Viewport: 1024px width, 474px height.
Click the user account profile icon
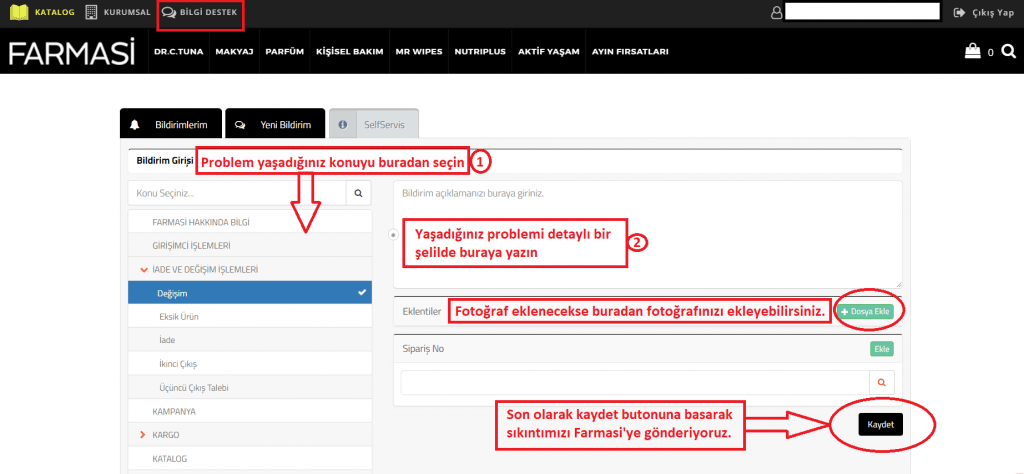(x=776, y=12)
